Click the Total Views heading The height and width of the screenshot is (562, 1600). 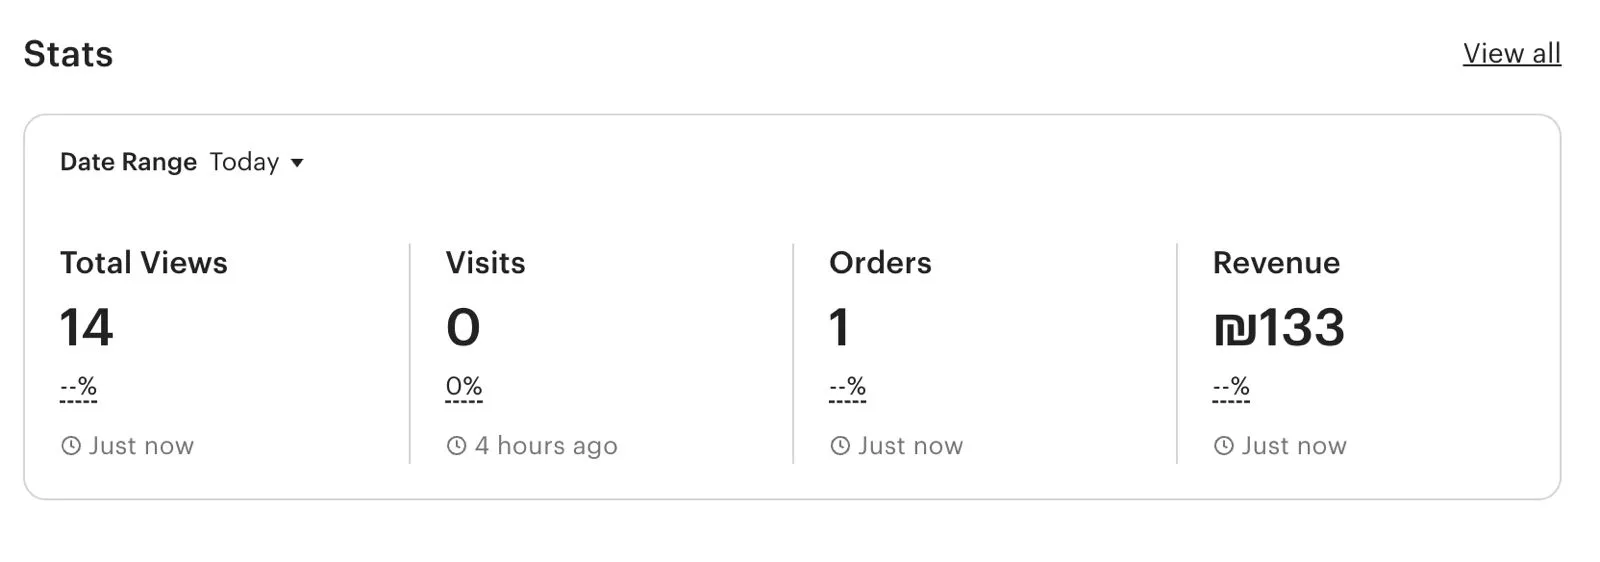click(144, 263)
